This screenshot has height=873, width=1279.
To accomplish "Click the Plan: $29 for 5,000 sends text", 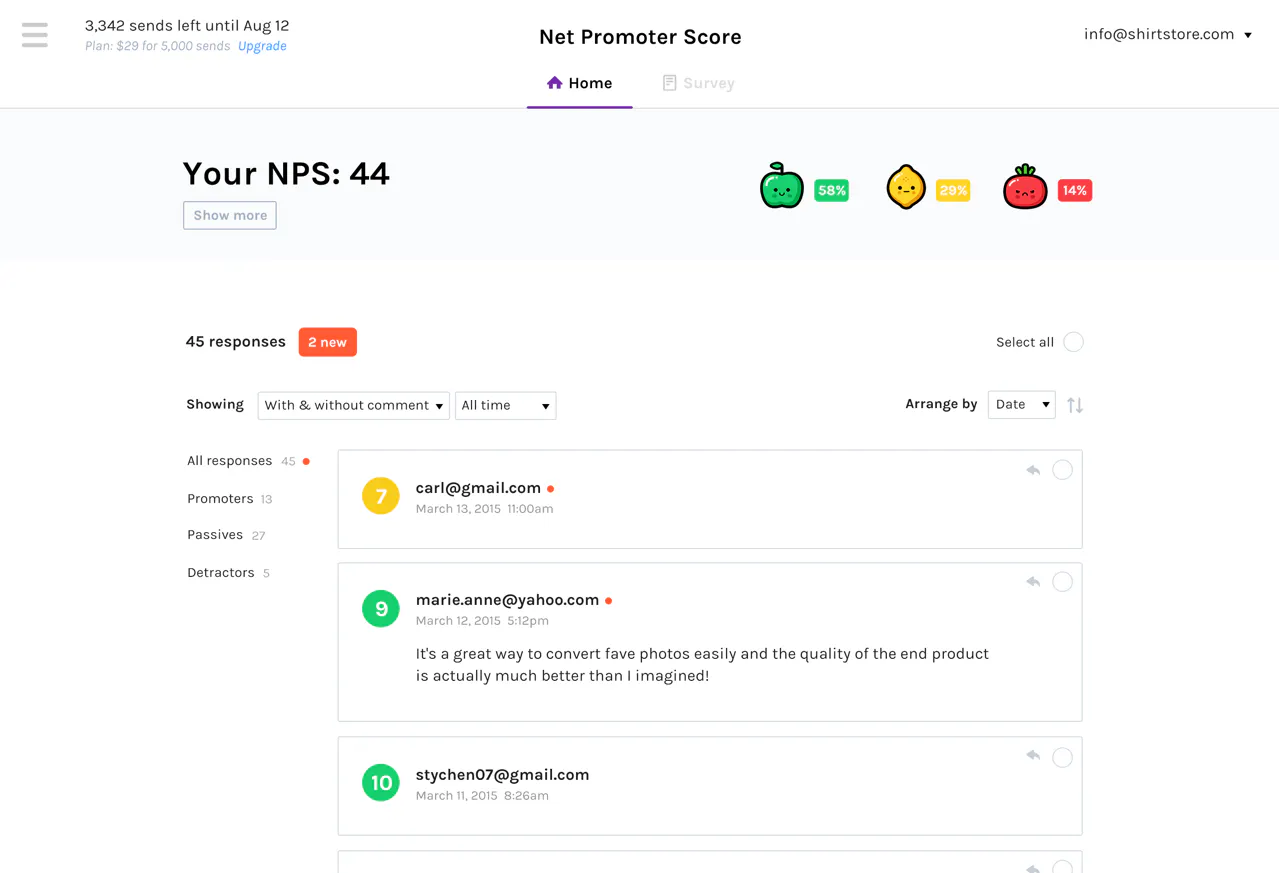I will pos(158,46).
